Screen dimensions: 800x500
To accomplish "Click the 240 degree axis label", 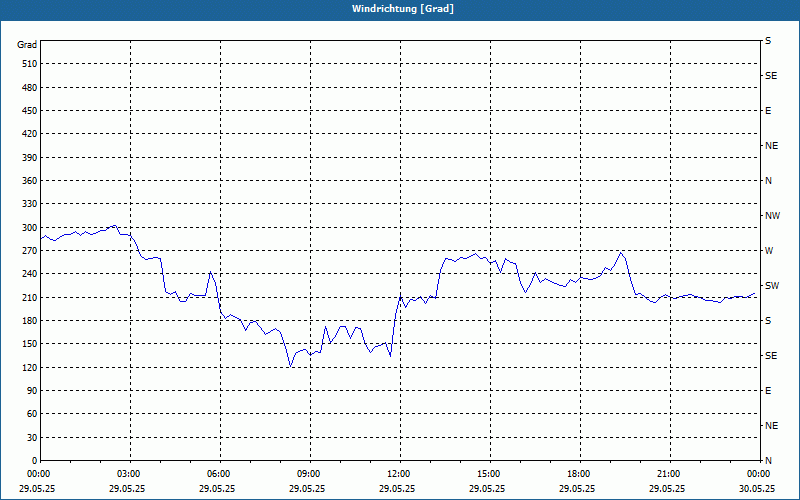I will click(29, 273).
